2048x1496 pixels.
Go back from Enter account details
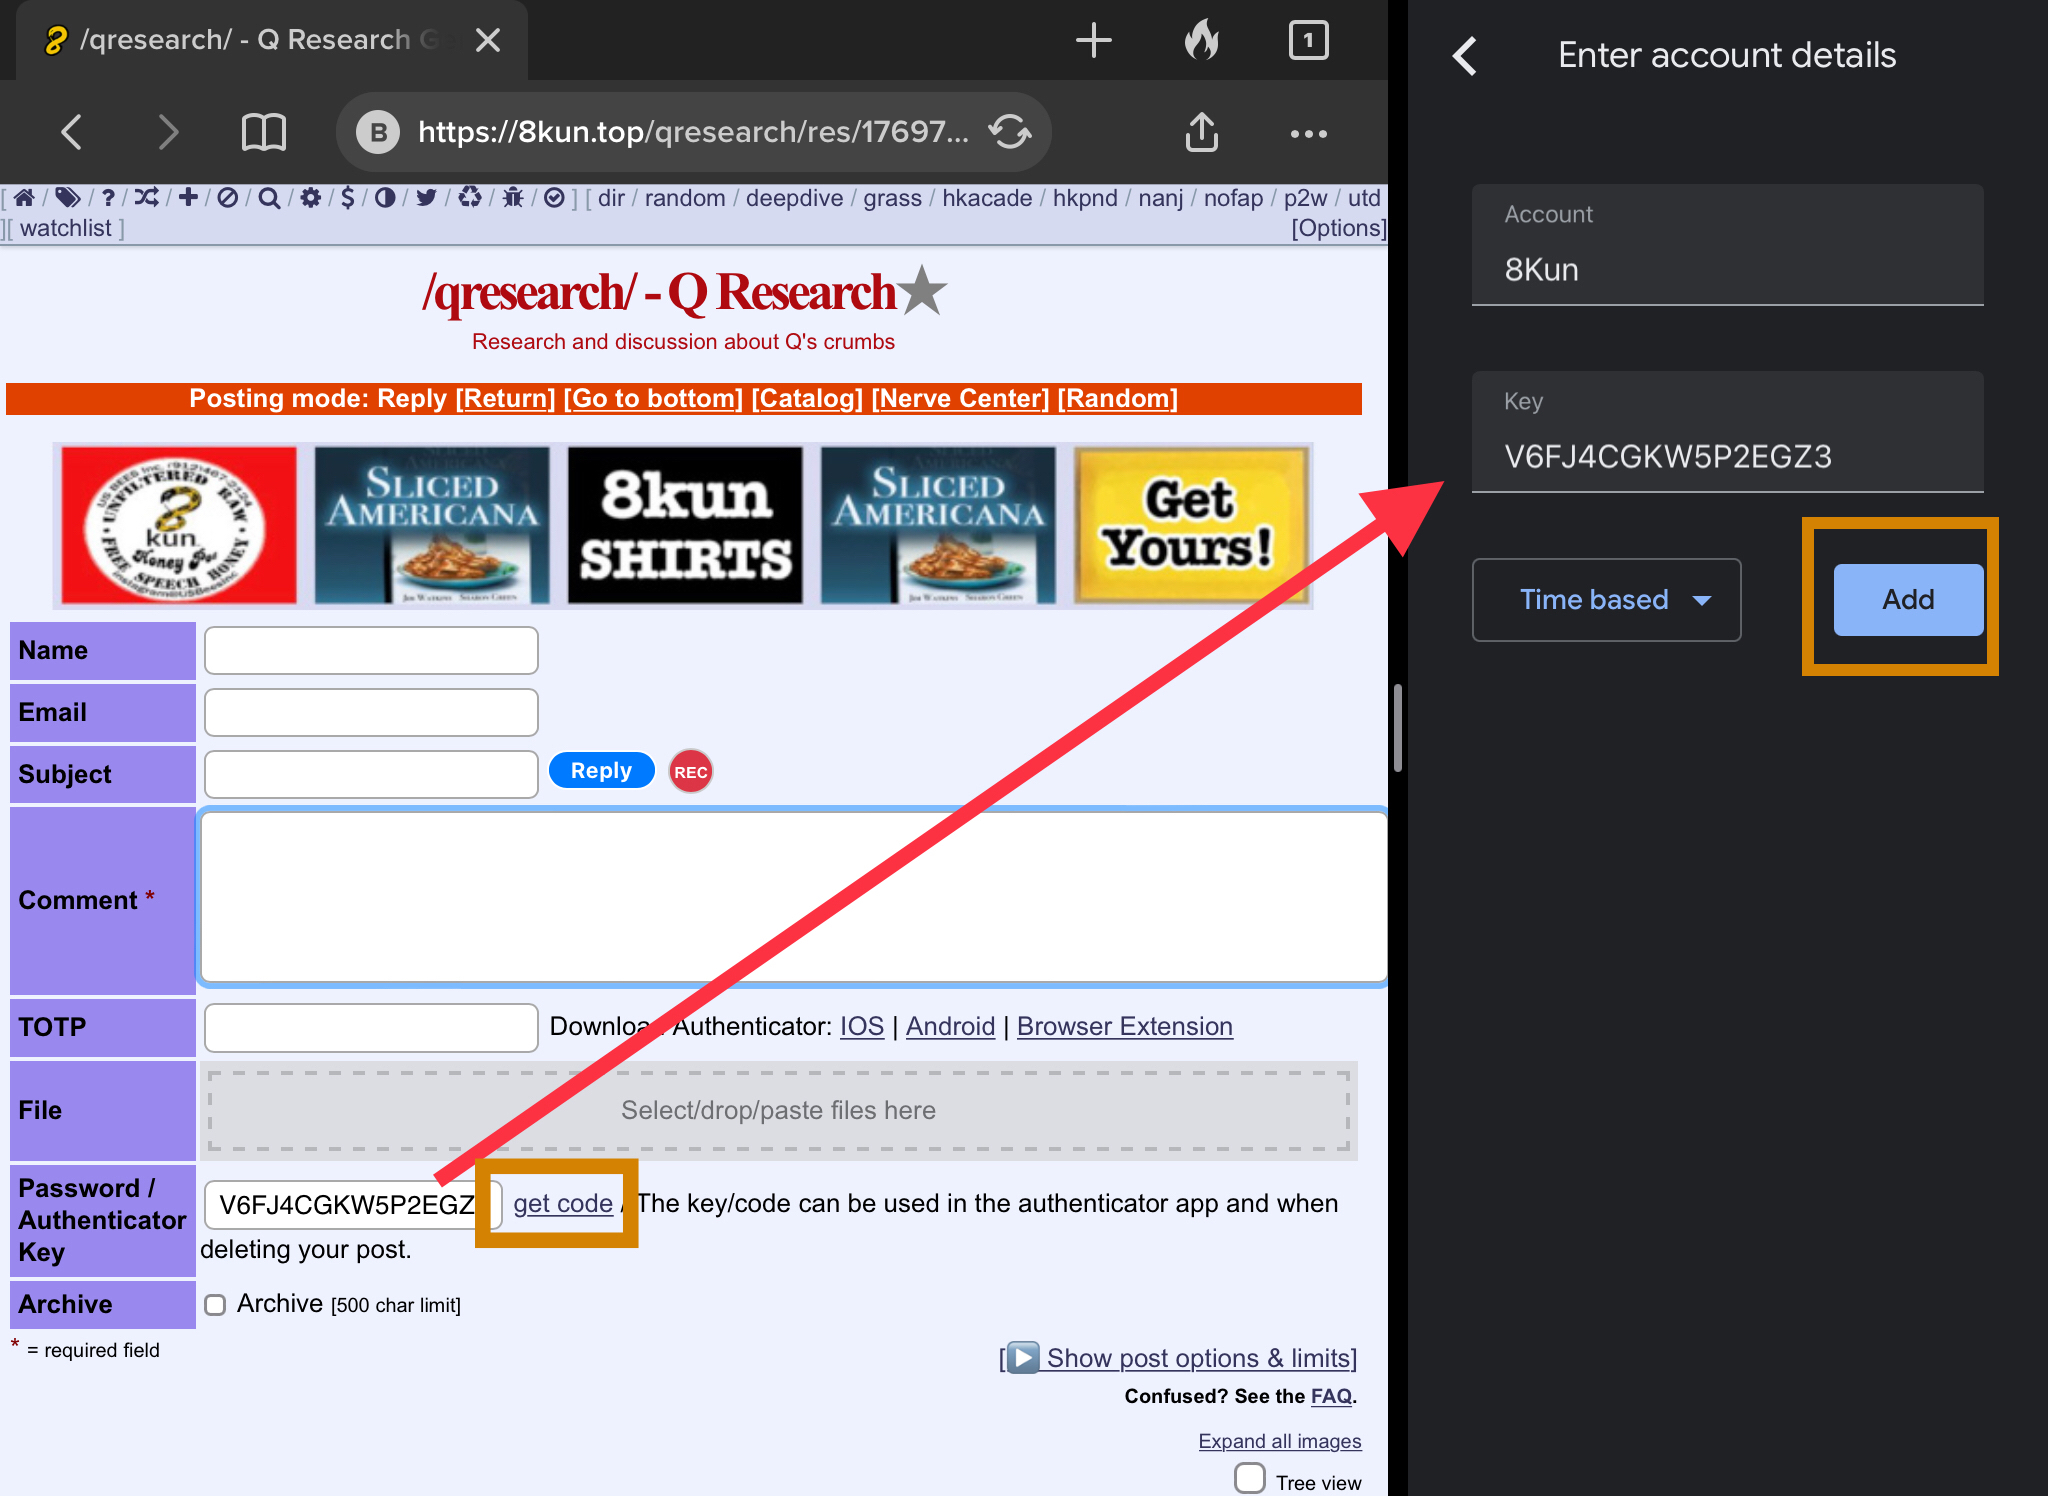1465,55
